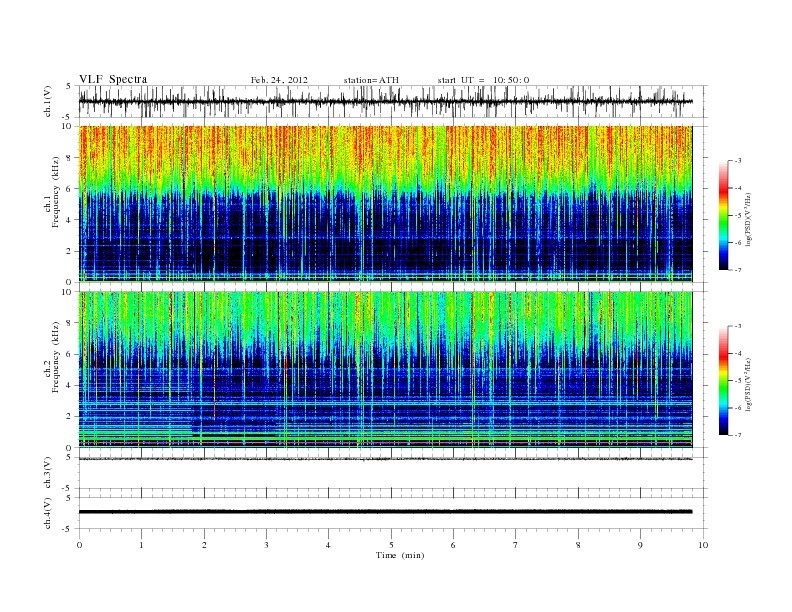Screen dimensions: 792x612
Task: Click the ch.2 spectrogram PSD color bar
Action: click(724, 381)
